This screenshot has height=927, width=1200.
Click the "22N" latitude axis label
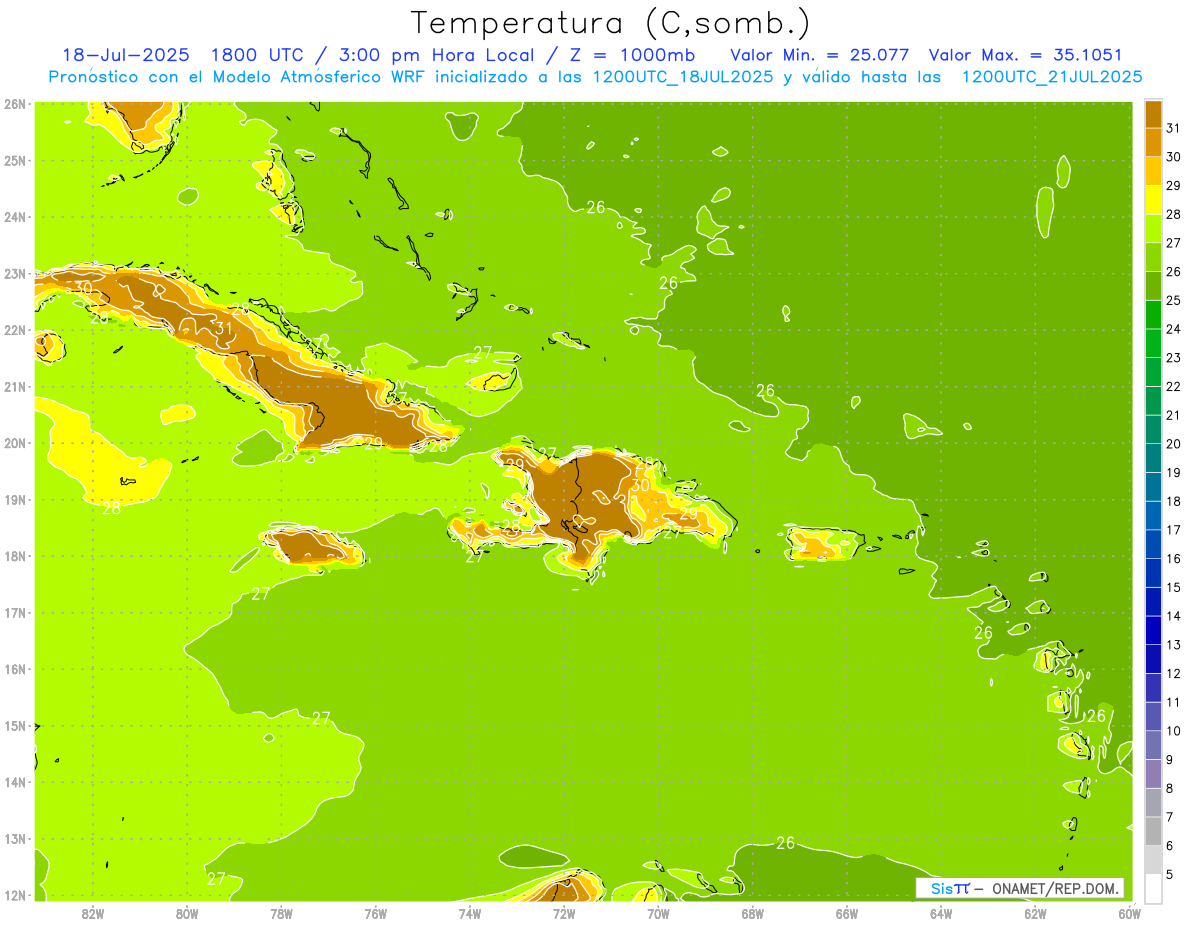pyautogui.click(x=15, y=330)
